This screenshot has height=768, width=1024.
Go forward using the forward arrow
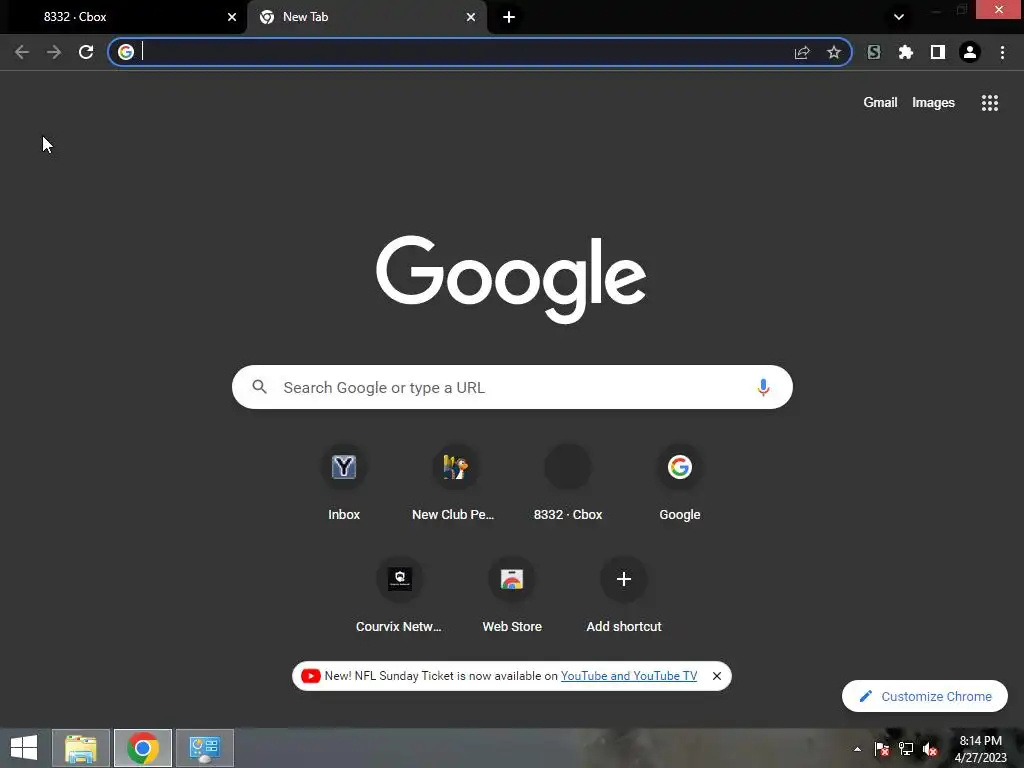[54, 52]
